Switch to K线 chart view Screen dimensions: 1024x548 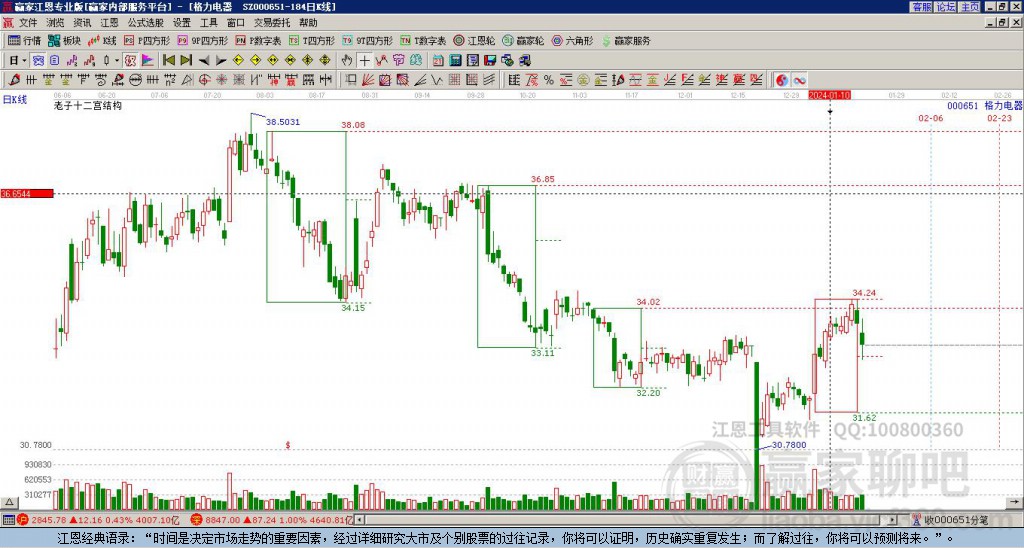102,40
